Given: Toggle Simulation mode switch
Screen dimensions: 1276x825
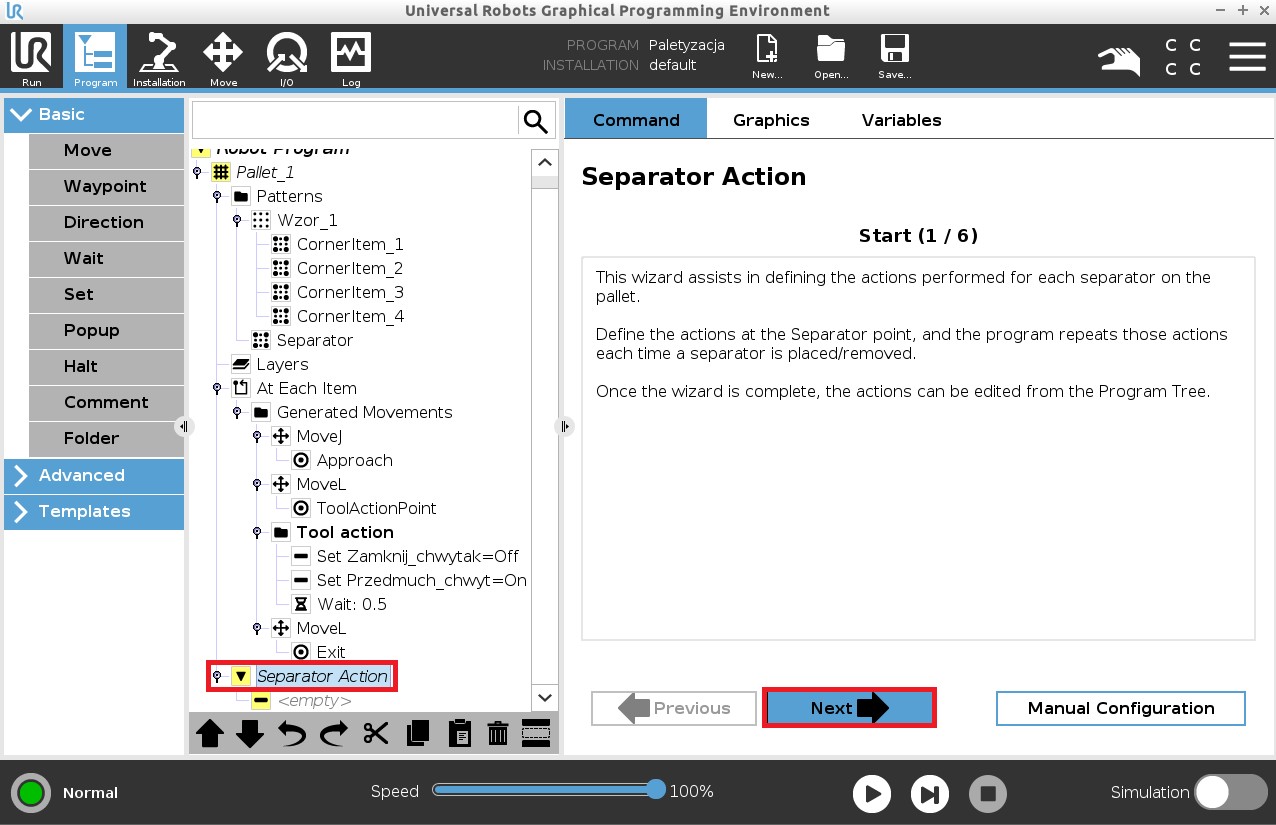Looking at the screenshot, I should pos(1230,792).
